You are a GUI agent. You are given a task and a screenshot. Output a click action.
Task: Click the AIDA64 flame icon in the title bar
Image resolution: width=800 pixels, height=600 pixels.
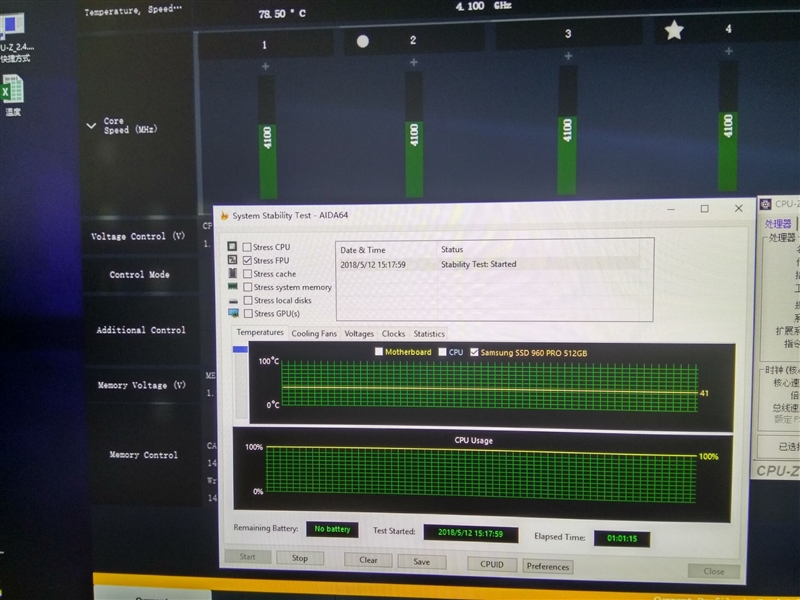pos(224,216)
